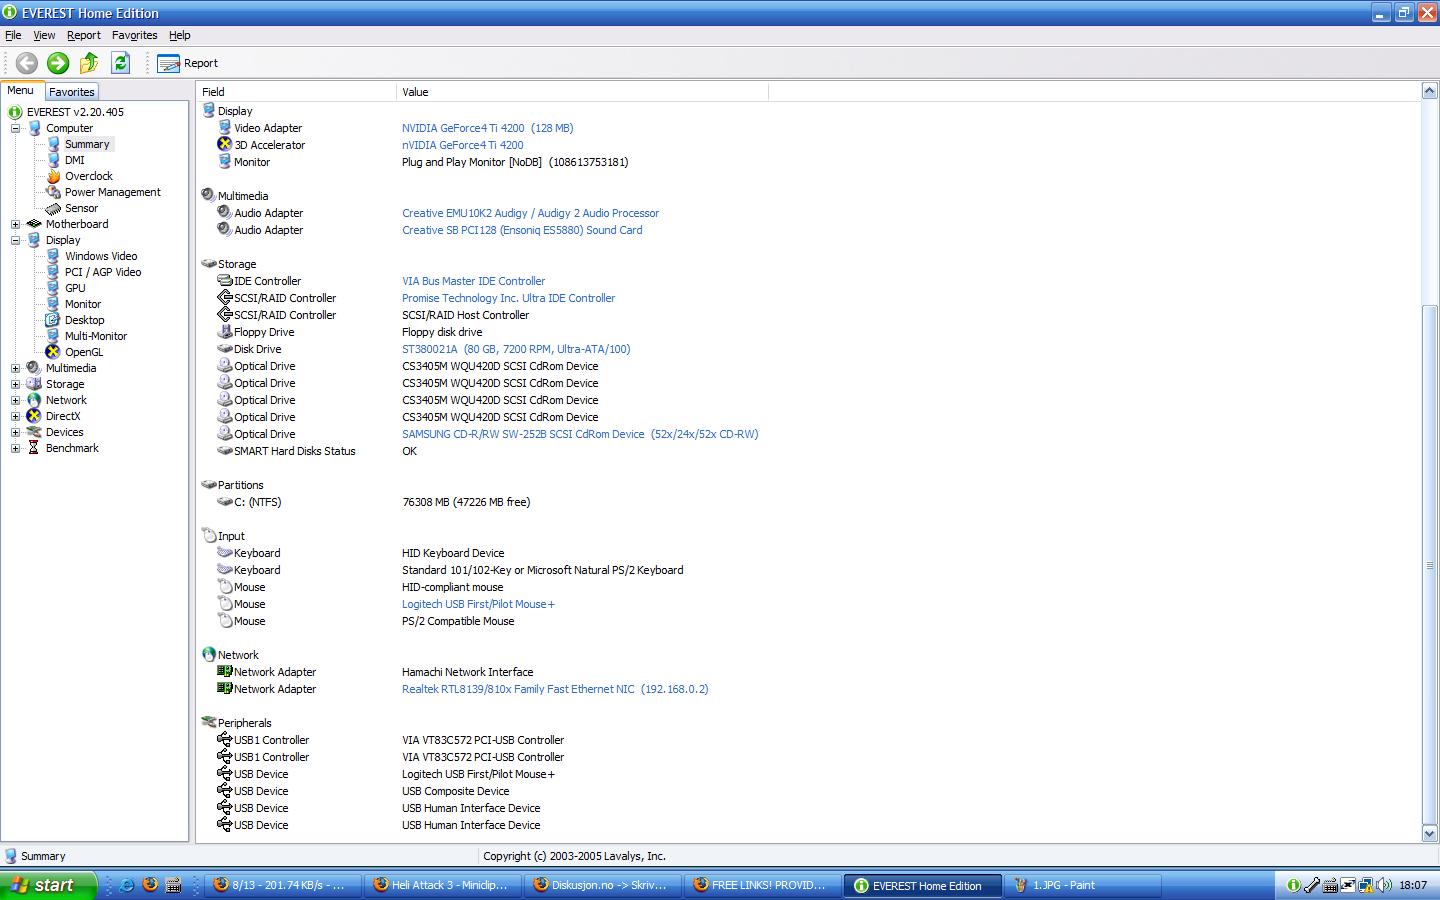Expand the Devices tree node
1440x900 pixels.
[15, 432]
